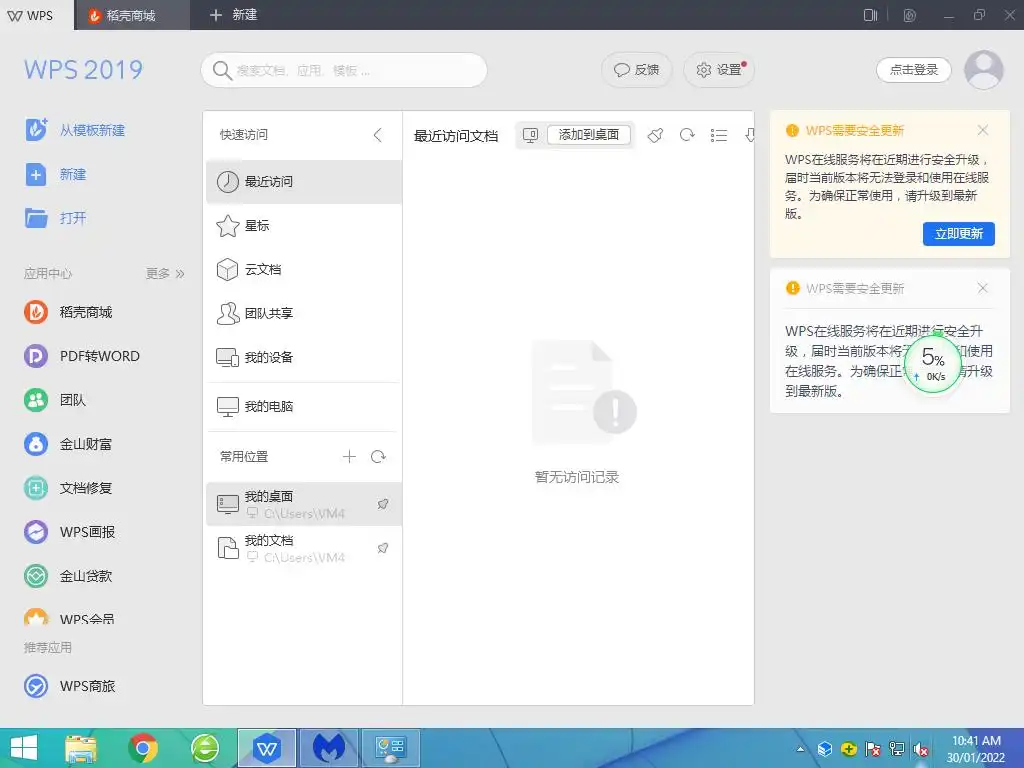The image size is (1024, 768).
Task: Click the 点击登录 button
Action: coord(914,70)
